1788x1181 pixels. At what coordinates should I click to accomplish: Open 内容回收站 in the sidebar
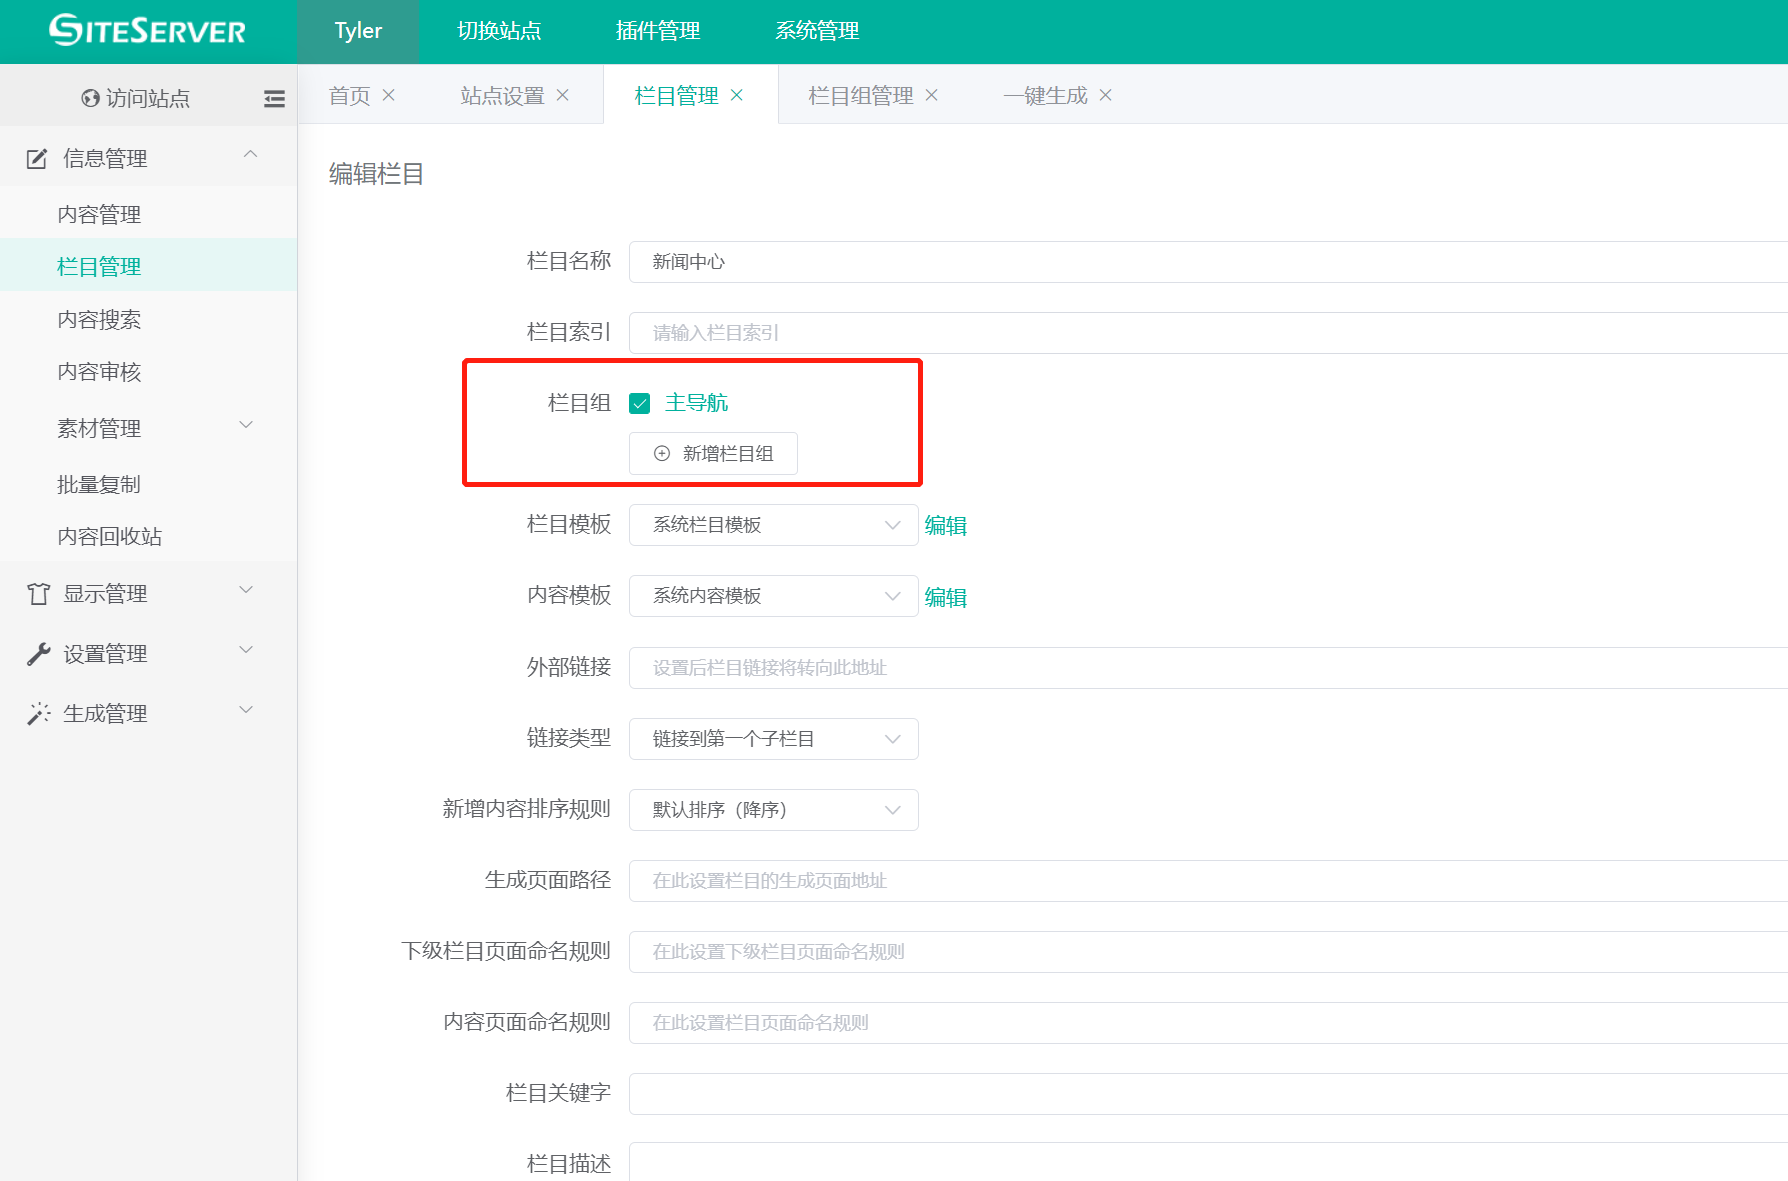(109, 536)
